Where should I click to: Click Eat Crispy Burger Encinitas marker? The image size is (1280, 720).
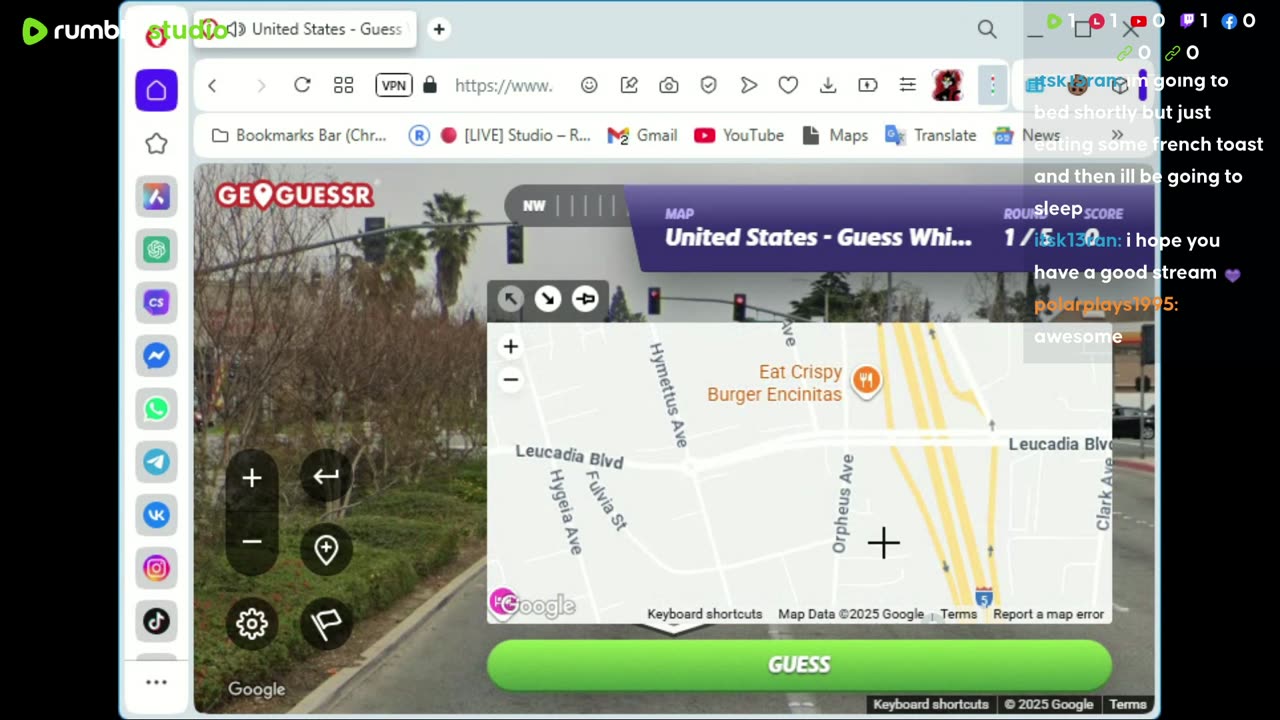866,379
